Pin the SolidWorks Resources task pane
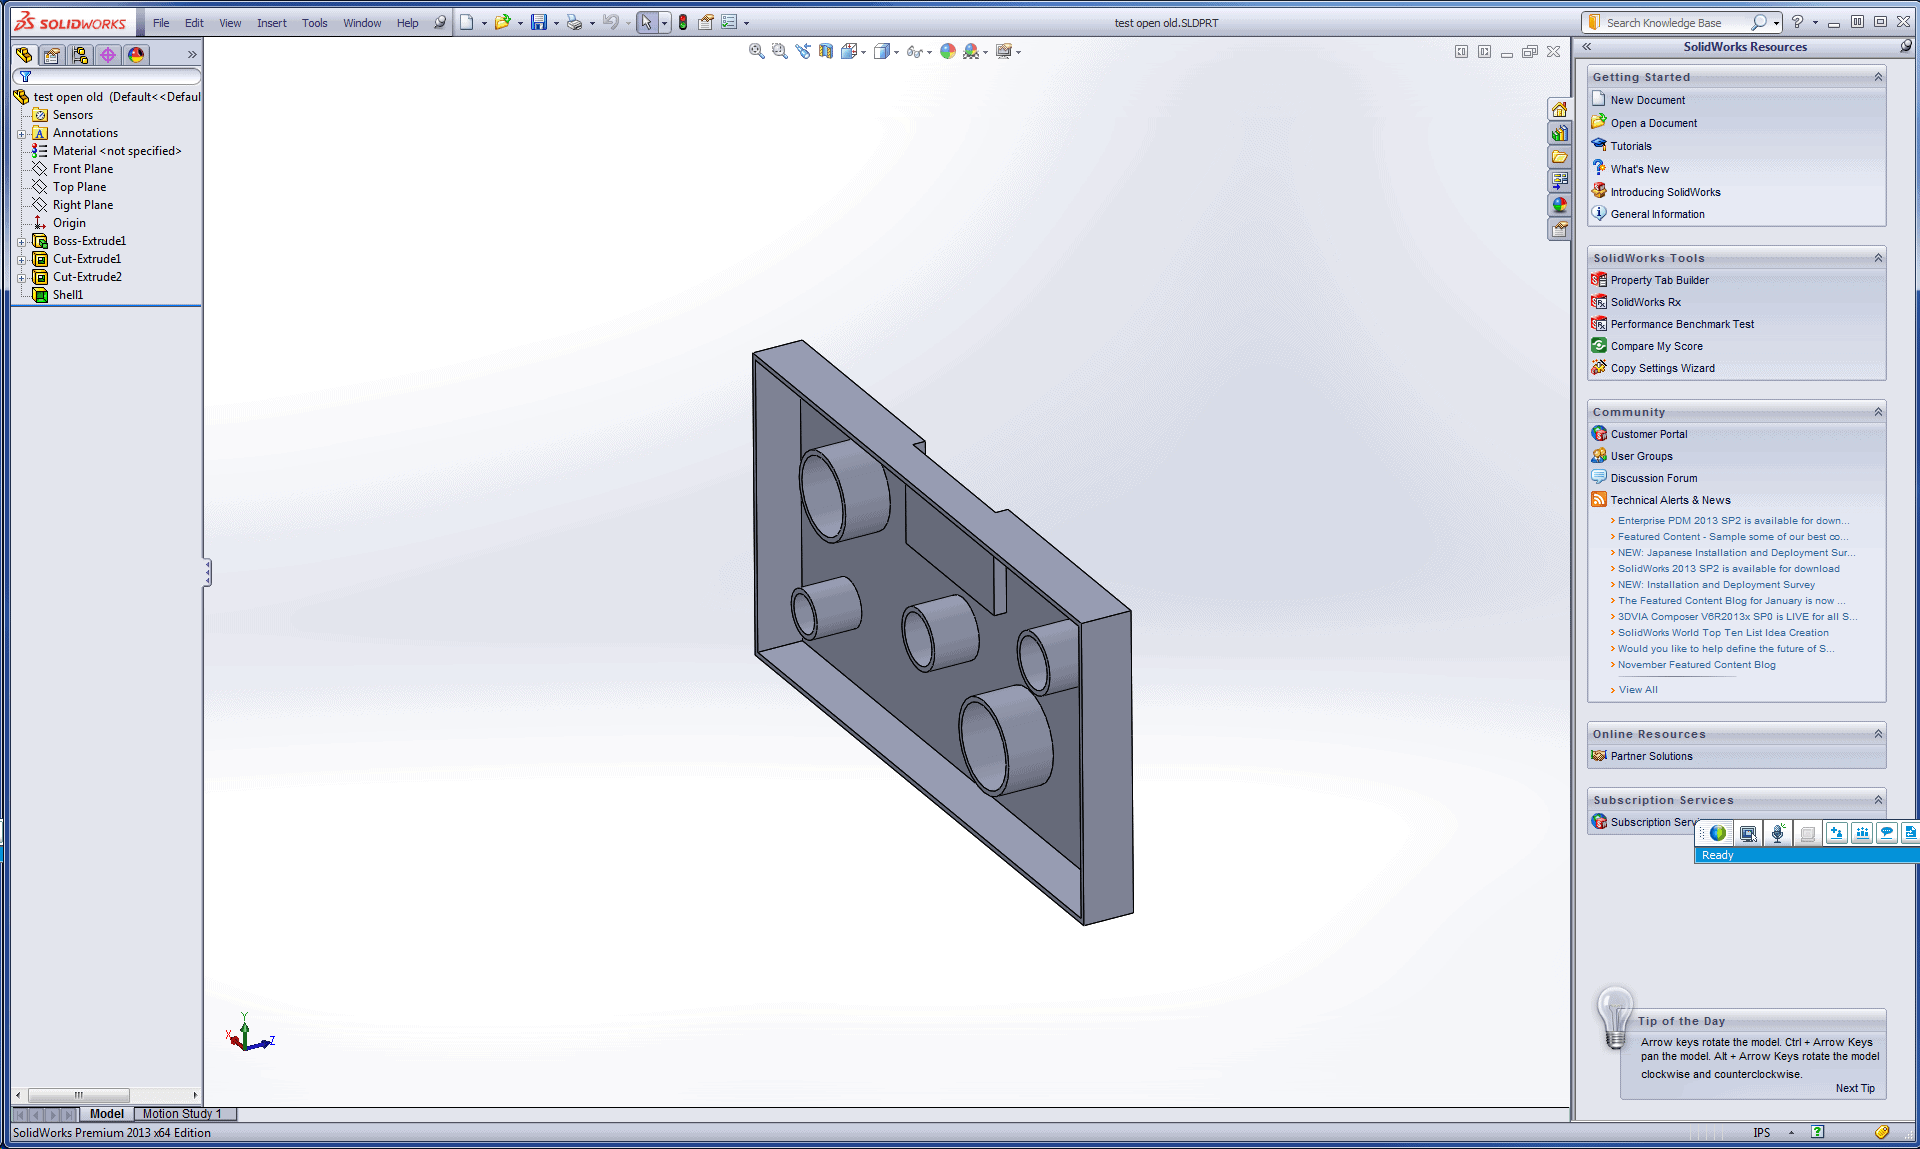 pos(1906,46)
